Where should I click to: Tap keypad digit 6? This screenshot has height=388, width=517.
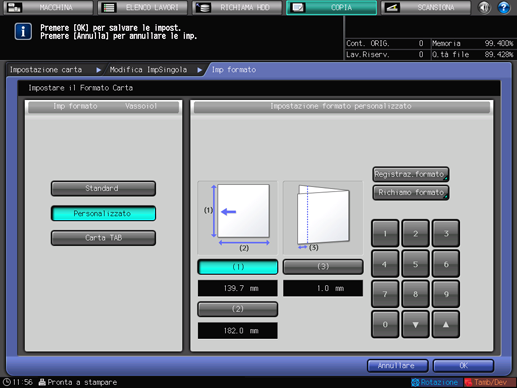pos(446,264)
